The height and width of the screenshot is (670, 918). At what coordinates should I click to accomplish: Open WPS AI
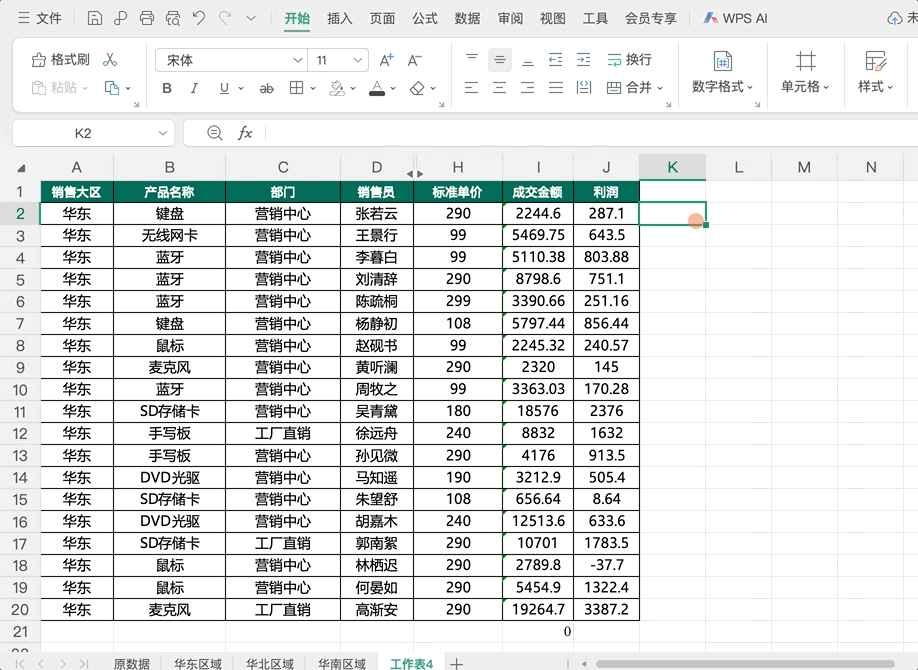[x=735, y=18]
